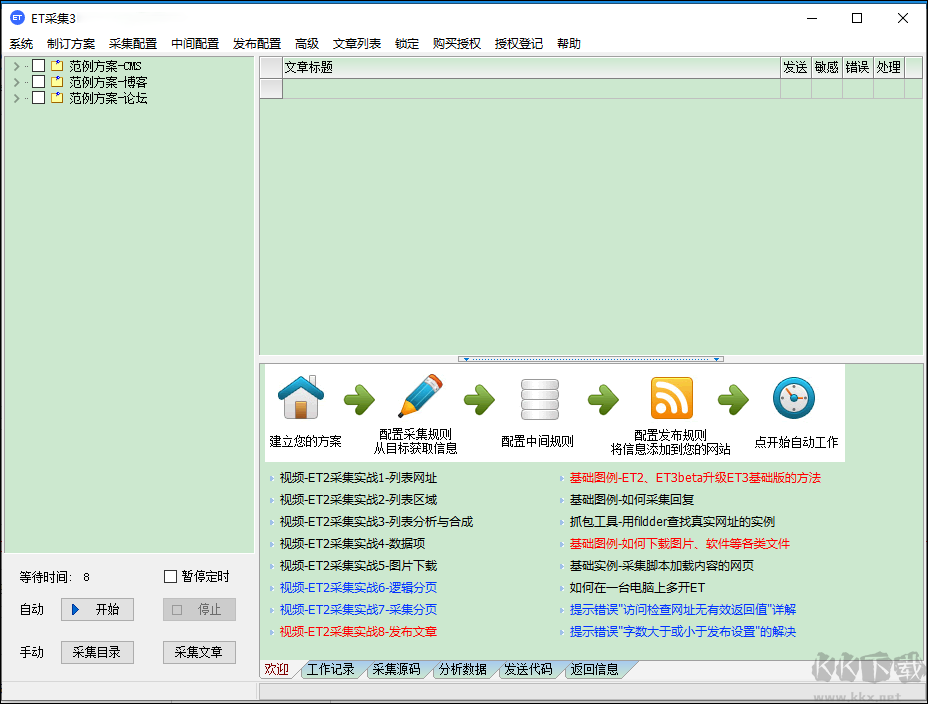Expand the 范例方案-博客 tree node
This screenshot has width=928, height=704.
(x=17, y=82)
